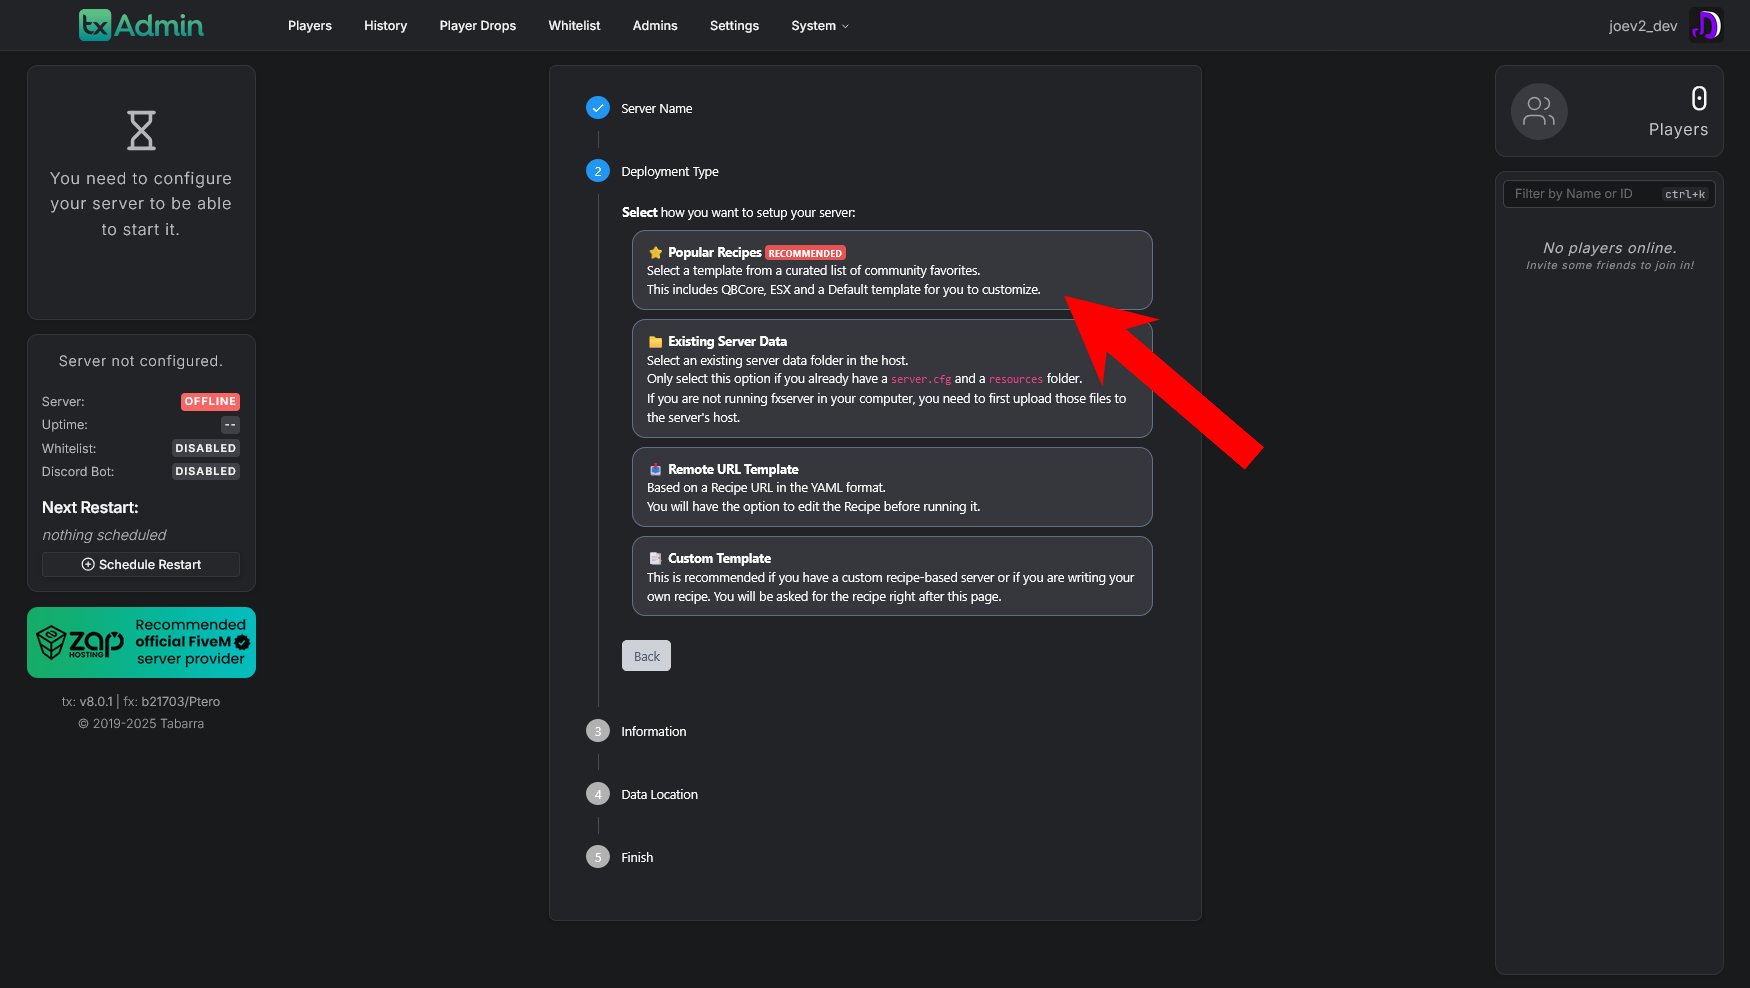Click the 'nothing scheduled' text
The width and height of the screenshot is (1750, 988).
pos(104,535)
